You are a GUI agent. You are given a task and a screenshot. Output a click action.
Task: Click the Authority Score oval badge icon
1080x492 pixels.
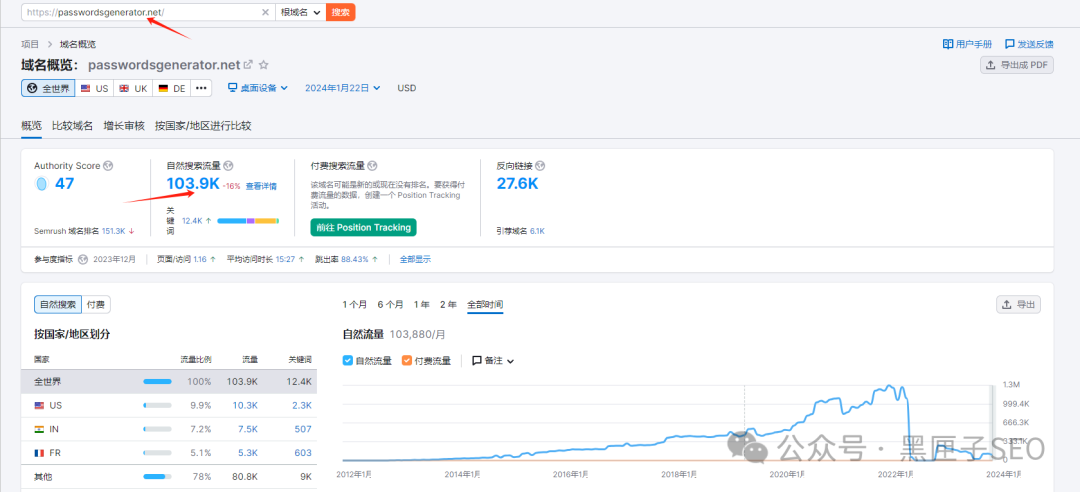(x=41, y=184)
